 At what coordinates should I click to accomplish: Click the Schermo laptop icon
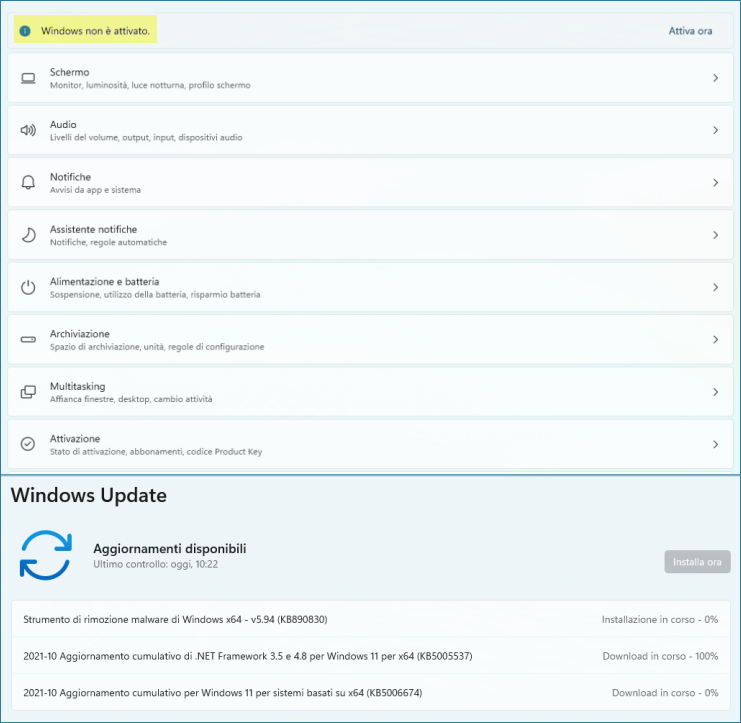28,78
